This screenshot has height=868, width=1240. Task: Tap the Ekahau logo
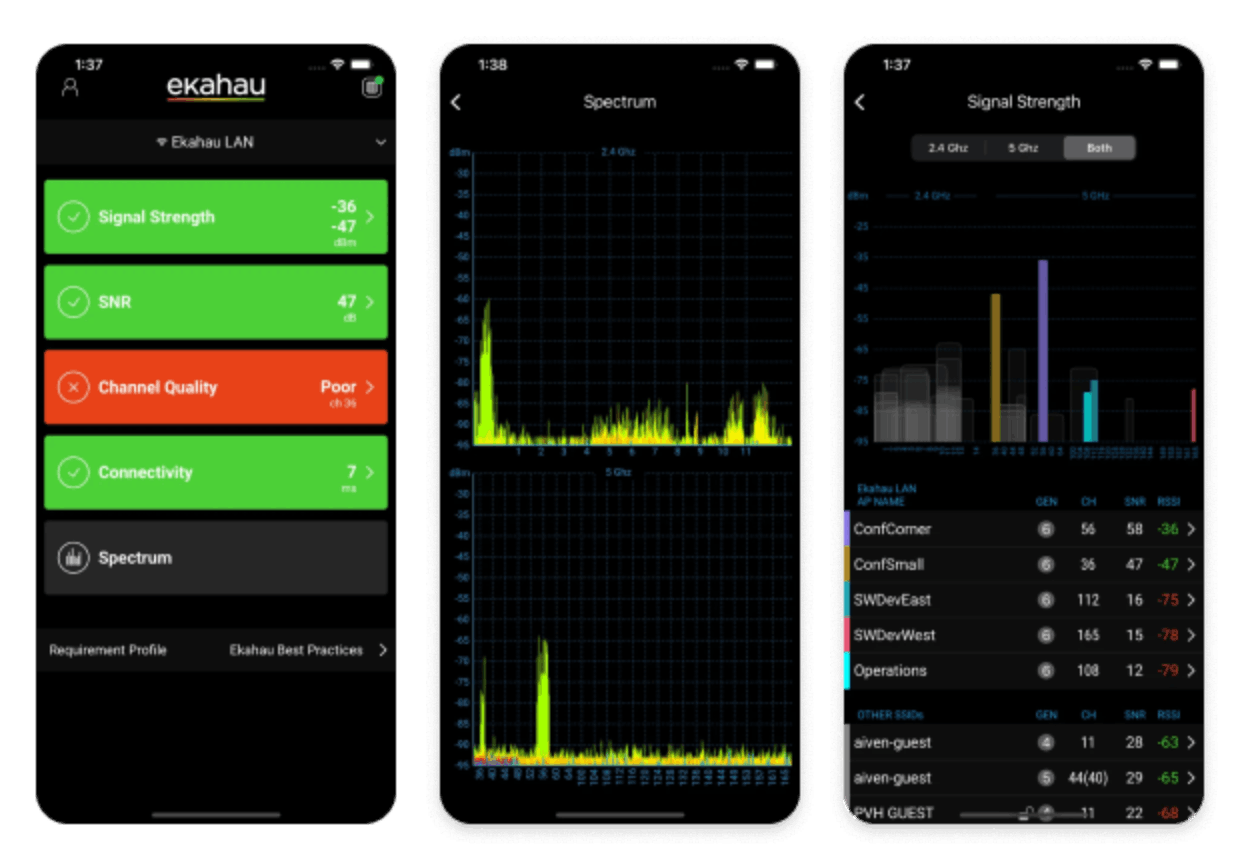click(x=216, y=87)
